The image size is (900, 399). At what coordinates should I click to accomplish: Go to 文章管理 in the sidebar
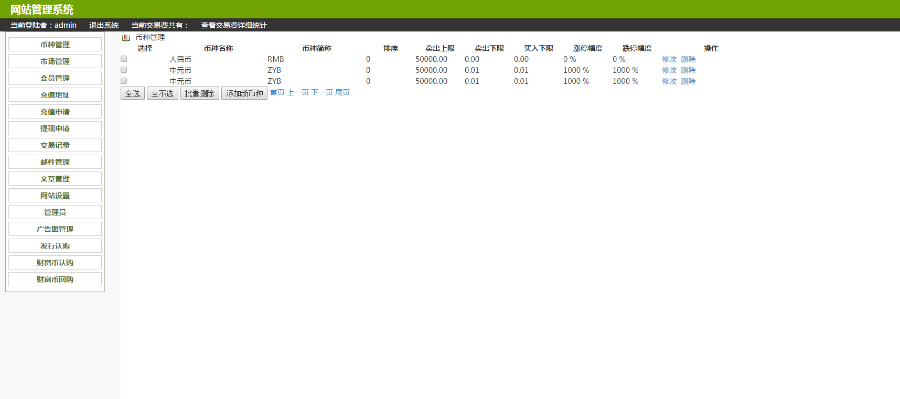click(55, 179)
